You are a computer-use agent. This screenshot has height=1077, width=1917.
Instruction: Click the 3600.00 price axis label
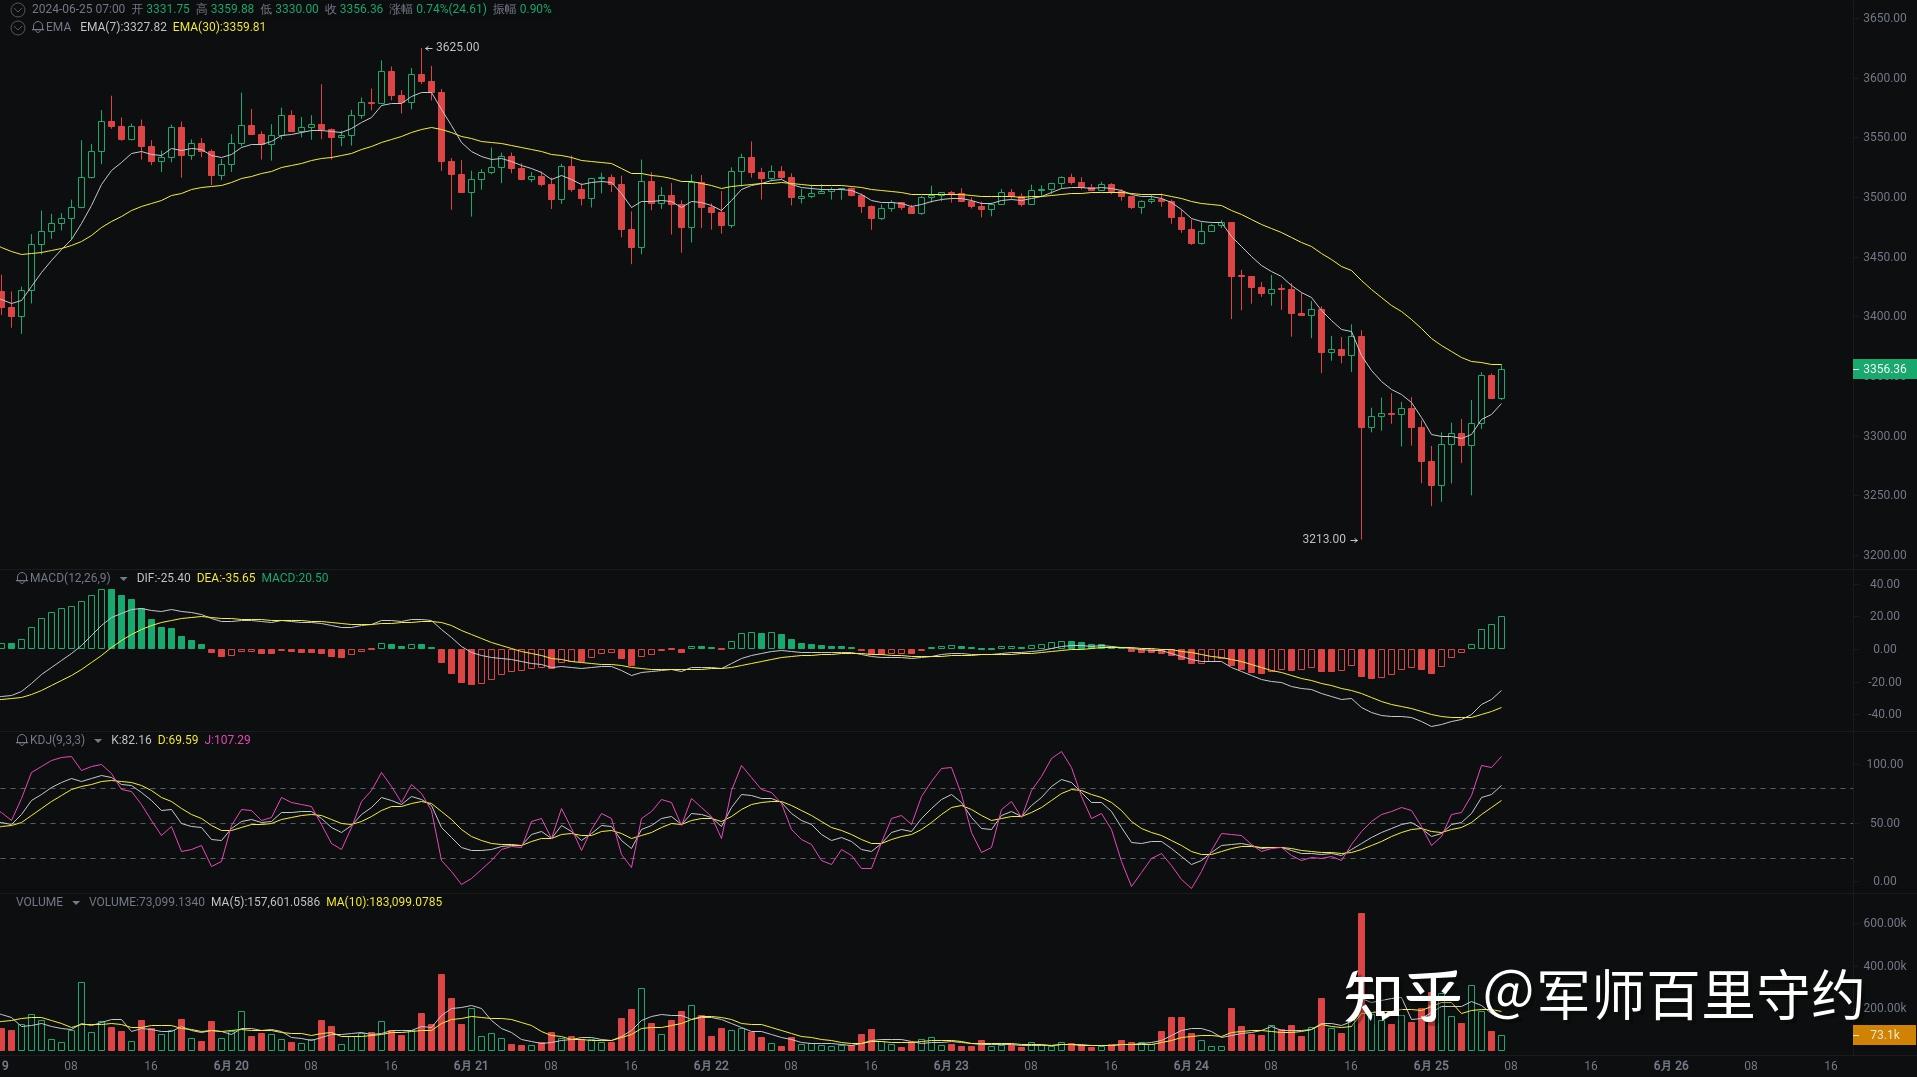click(1884, 78)
